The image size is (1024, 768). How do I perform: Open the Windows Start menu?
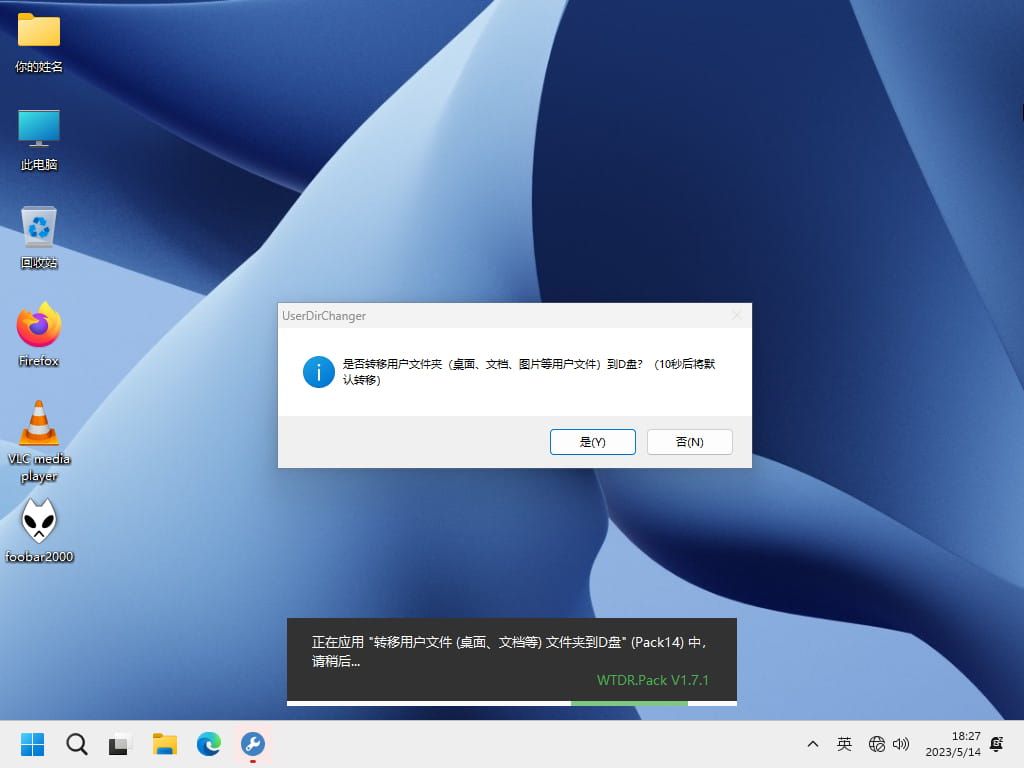pyautogui.click(x=32, y=744)
